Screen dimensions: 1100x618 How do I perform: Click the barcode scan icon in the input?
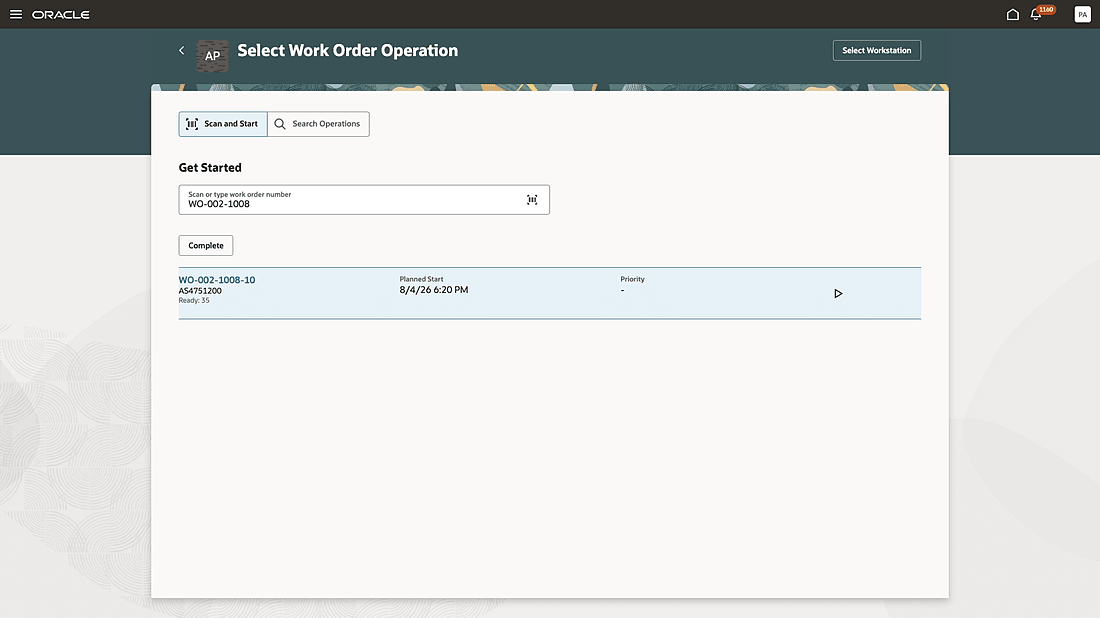(532, 200)
